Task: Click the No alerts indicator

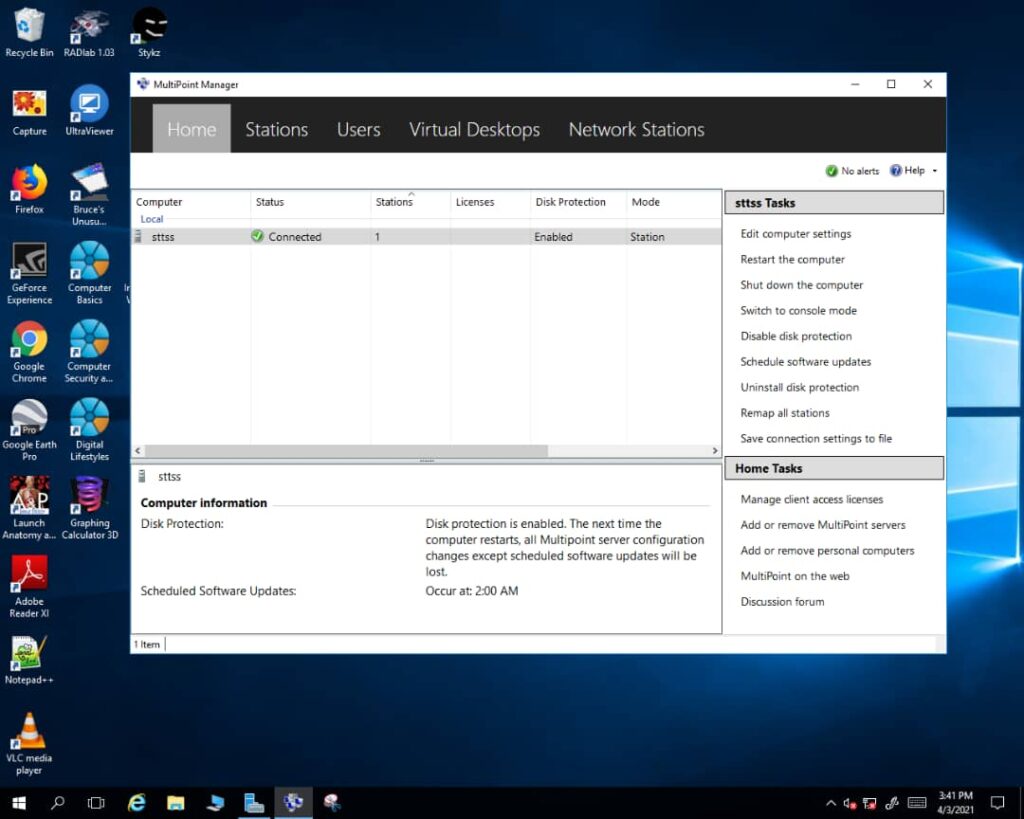Action: click(x=852, y=171)
